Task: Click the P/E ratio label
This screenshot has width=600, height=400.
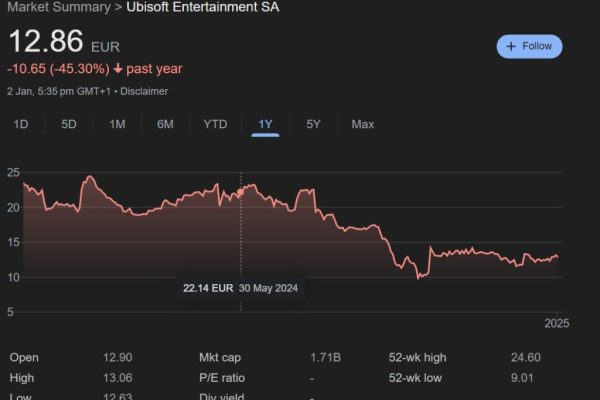Action: 222,378
